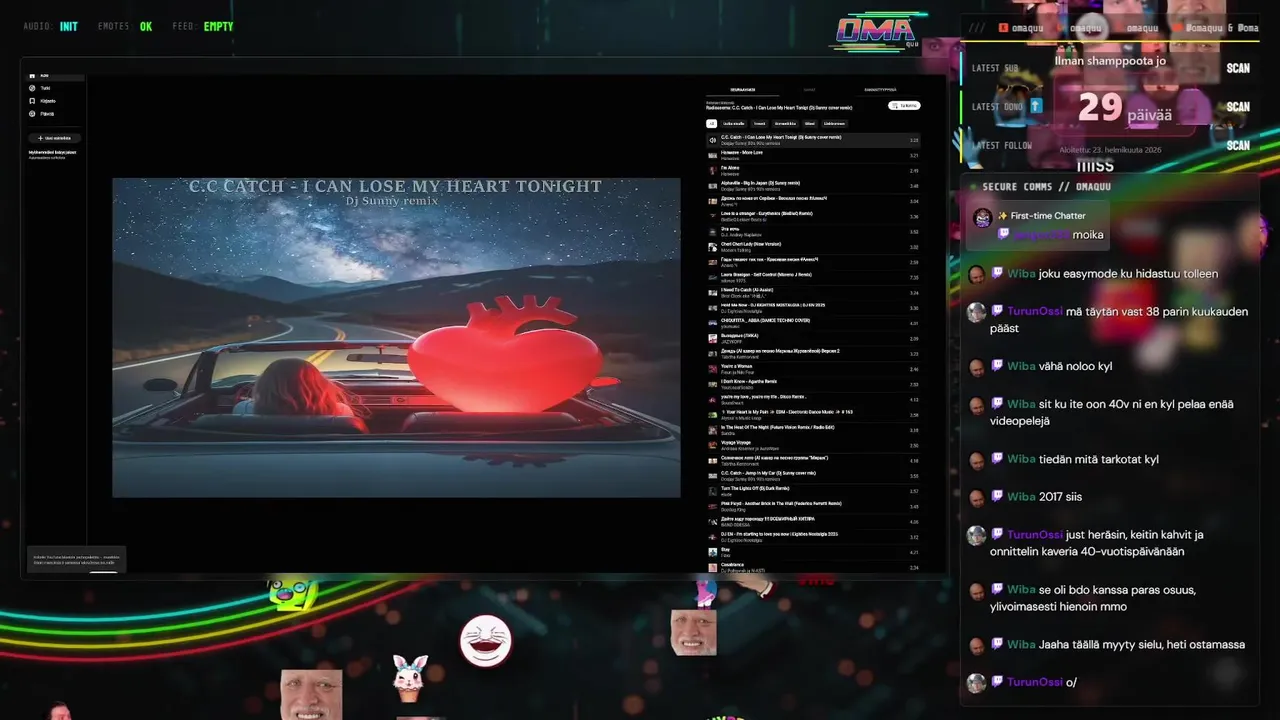The width and height of the screenshot is (1280, 720).
Task: Click Koti (Home) item in sidebar
Action: click(x=54, y=75)
